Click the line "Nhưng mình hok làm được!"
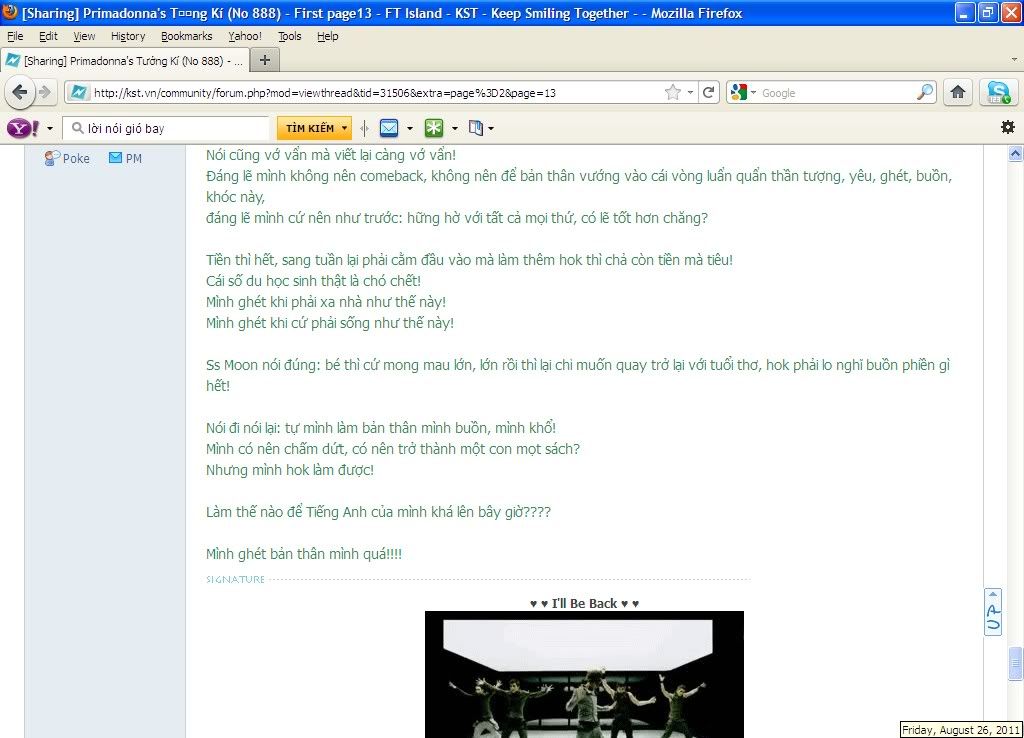The width and height of the screenshot is (1024, 738). pyautogui.click(x=289, y=470)
